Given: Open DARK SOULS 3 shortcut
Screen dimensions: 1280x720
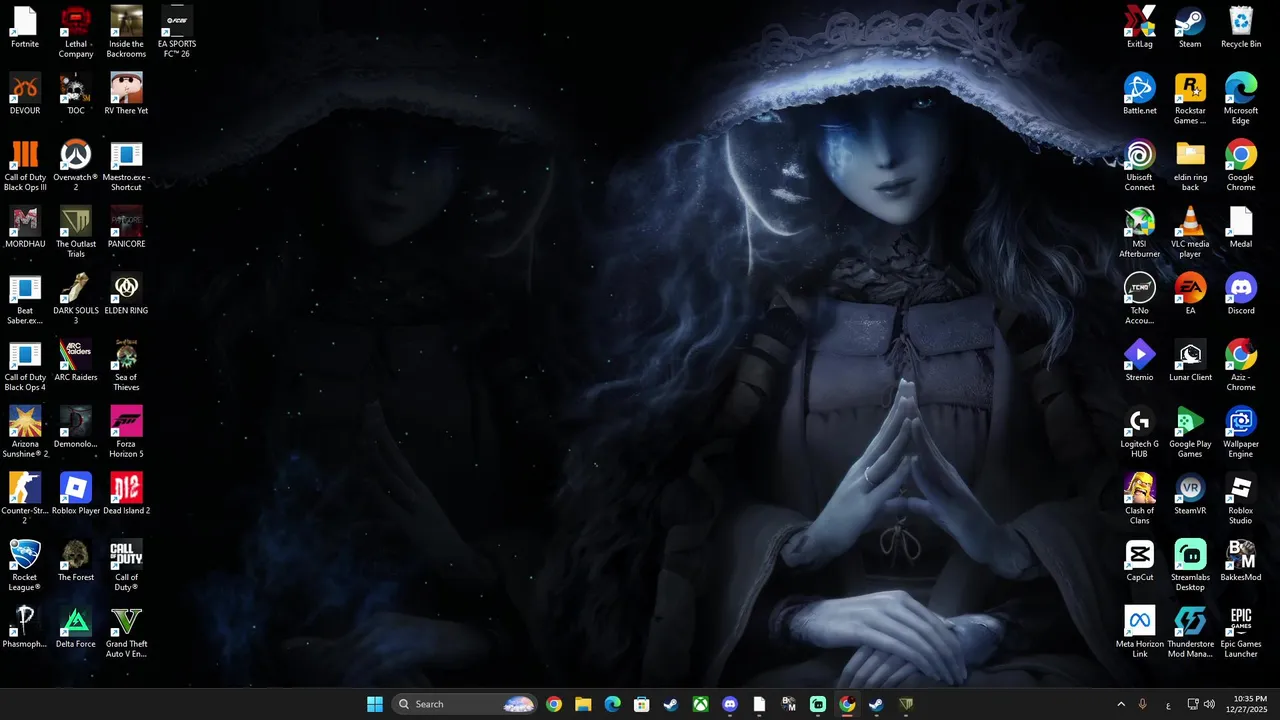Looking at the screenshot, I should tap(76, 299).
